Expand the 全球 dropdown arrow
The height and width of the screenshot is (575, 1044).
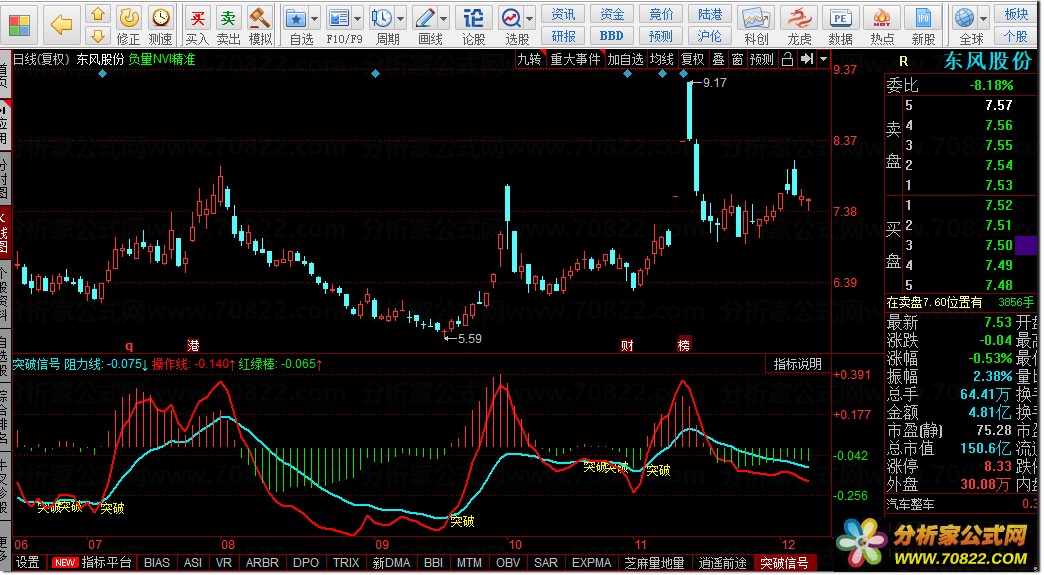(983, 18)
